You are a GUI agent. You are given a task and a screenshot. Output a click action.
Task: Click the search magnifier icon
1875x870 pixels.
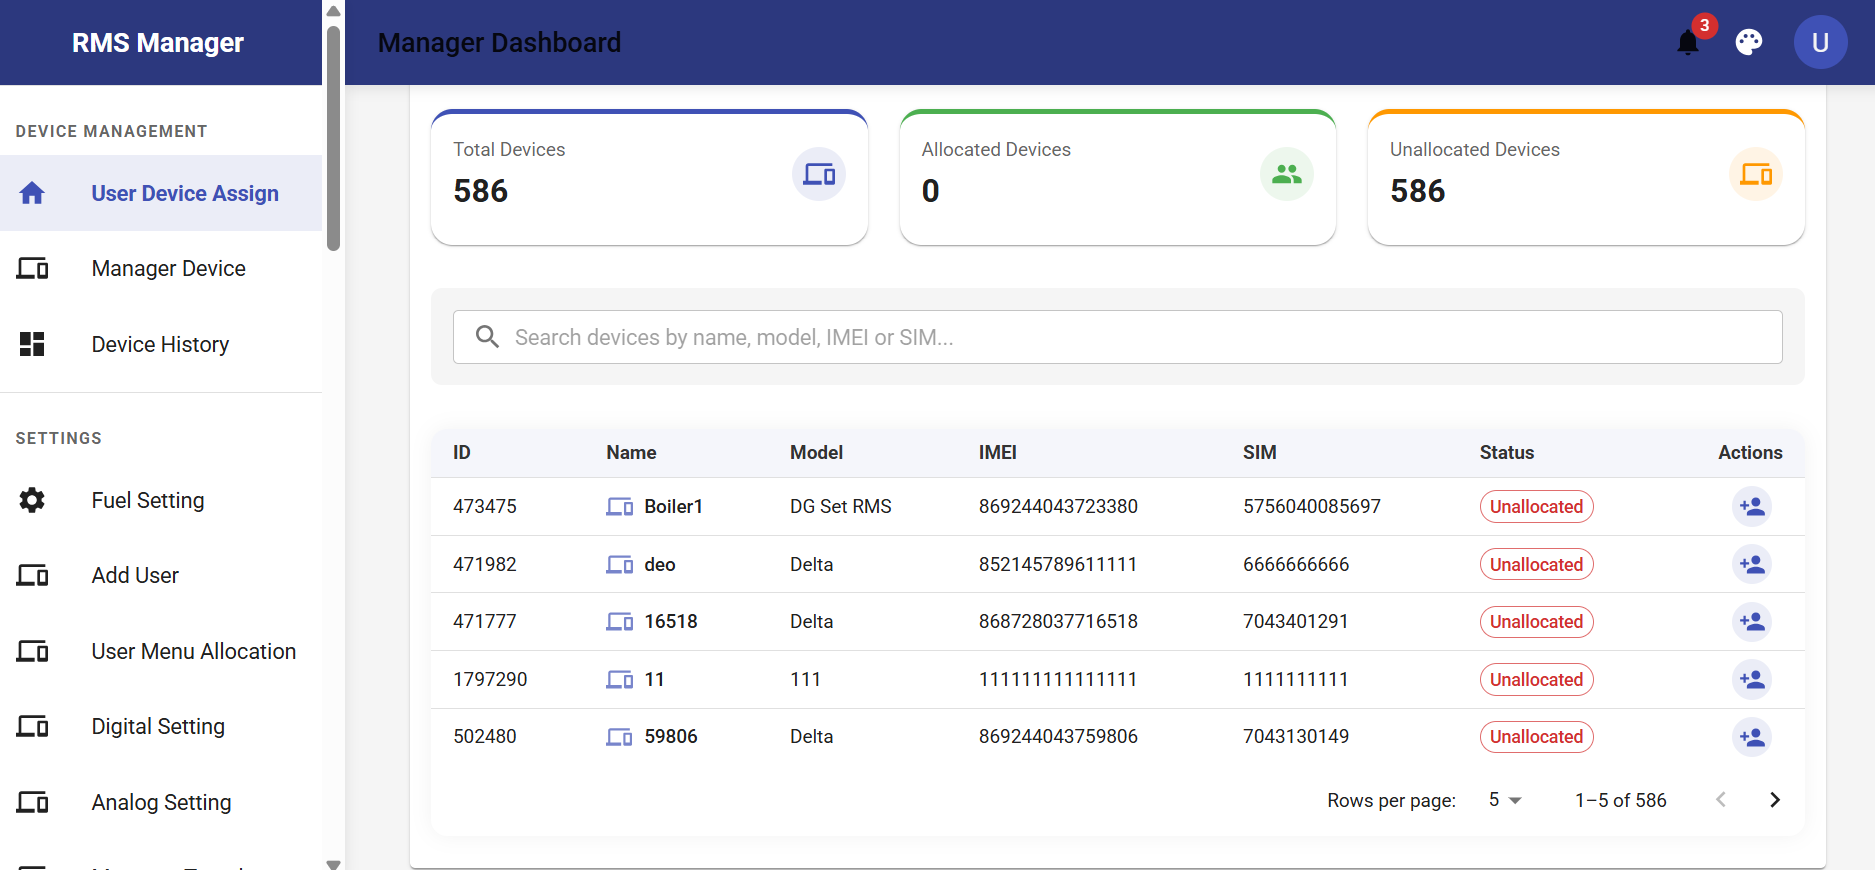point(487,337)
